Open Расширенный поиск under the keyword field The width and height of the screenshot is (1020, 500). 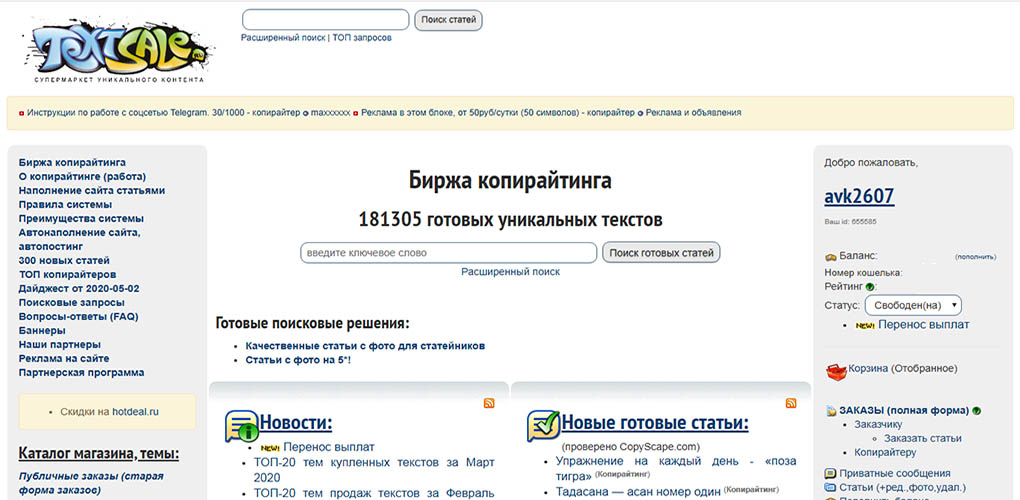tap(511, 272)
